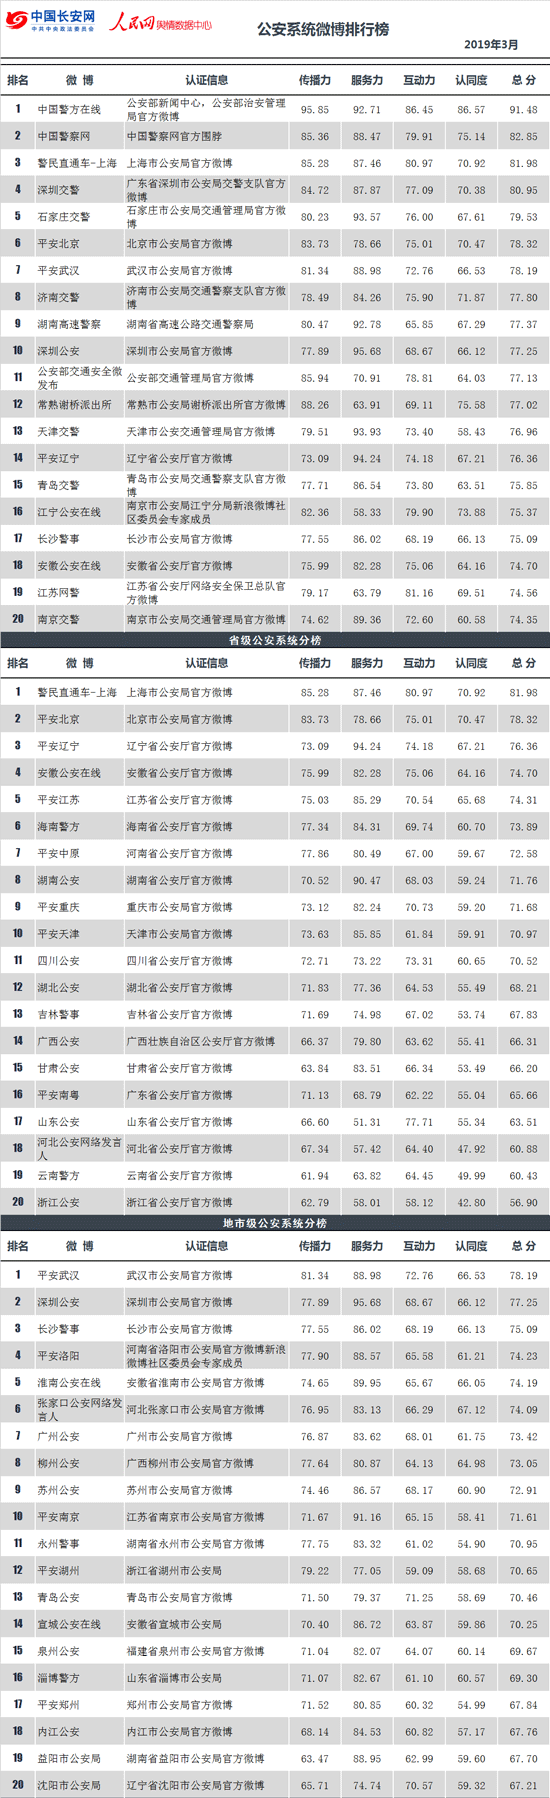550x1798 pixels.
Task: Click the 地市级公安系统分榜 section heading
Action: point(275,1223)
